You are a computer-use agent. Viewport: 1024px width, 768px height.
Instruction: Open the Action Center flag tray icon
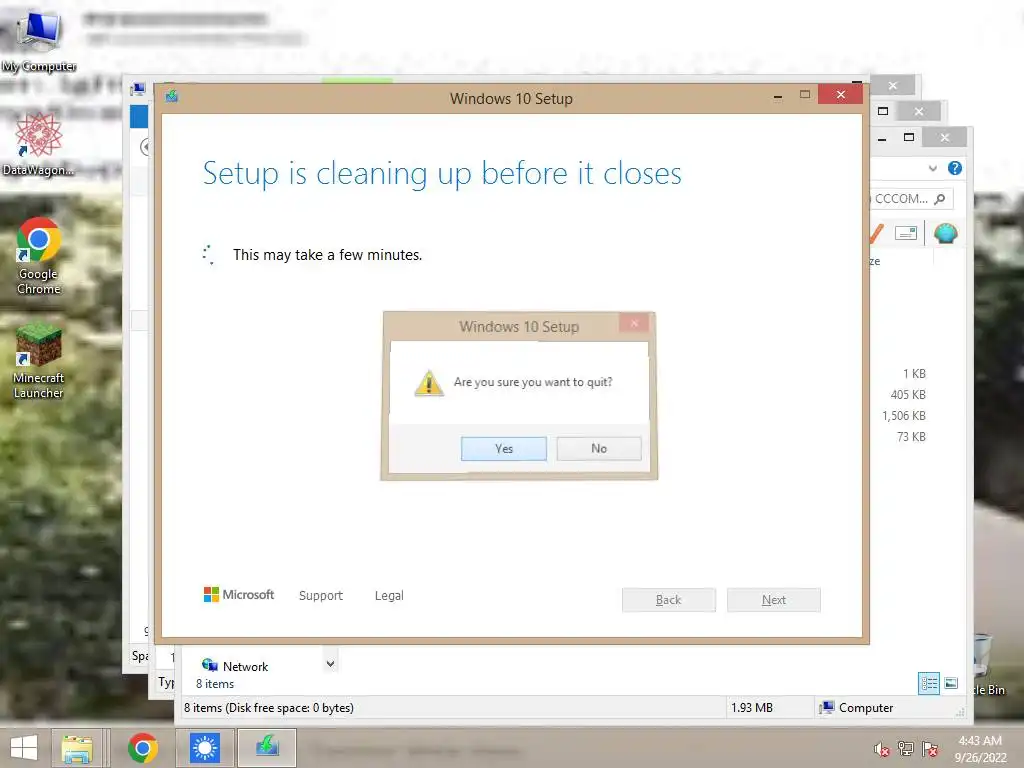(930, 748)
